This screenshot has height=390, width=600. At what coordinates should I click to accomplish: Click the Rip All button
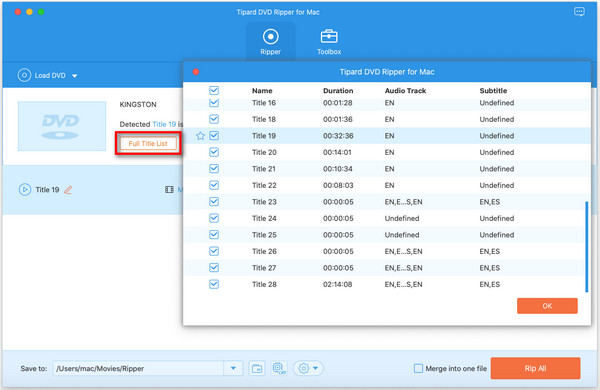pos(535,368)
